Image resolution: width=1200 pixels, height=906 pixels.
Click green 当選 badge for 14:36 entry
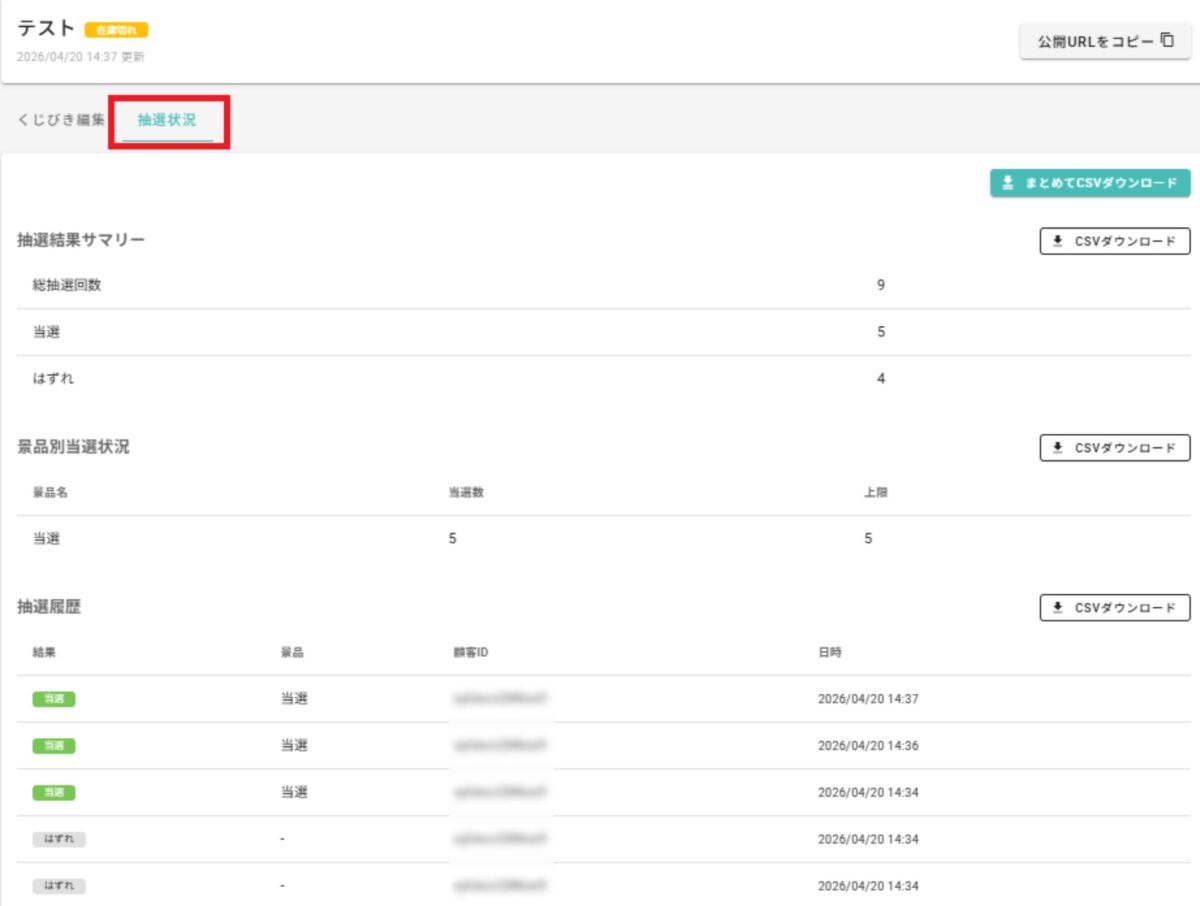(54, 746)
